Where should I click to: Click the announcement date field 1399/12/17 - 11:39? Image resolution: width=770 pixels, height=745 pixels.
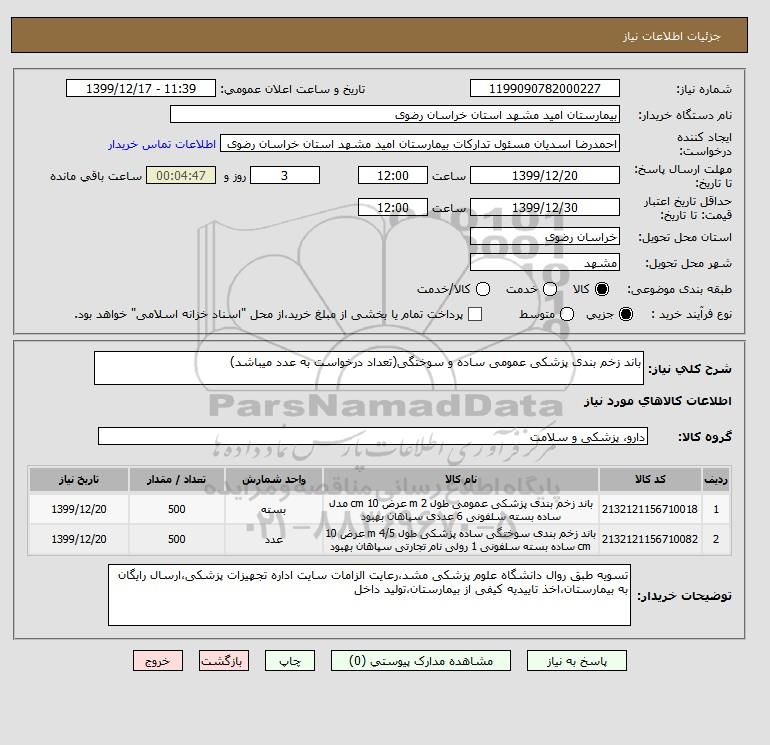tap(141, 88)
